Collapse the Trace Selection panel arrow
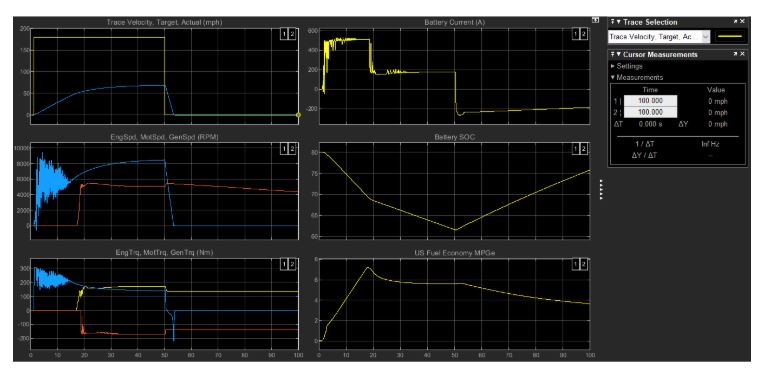The image size is (759, 374). (x=618, y=22)
